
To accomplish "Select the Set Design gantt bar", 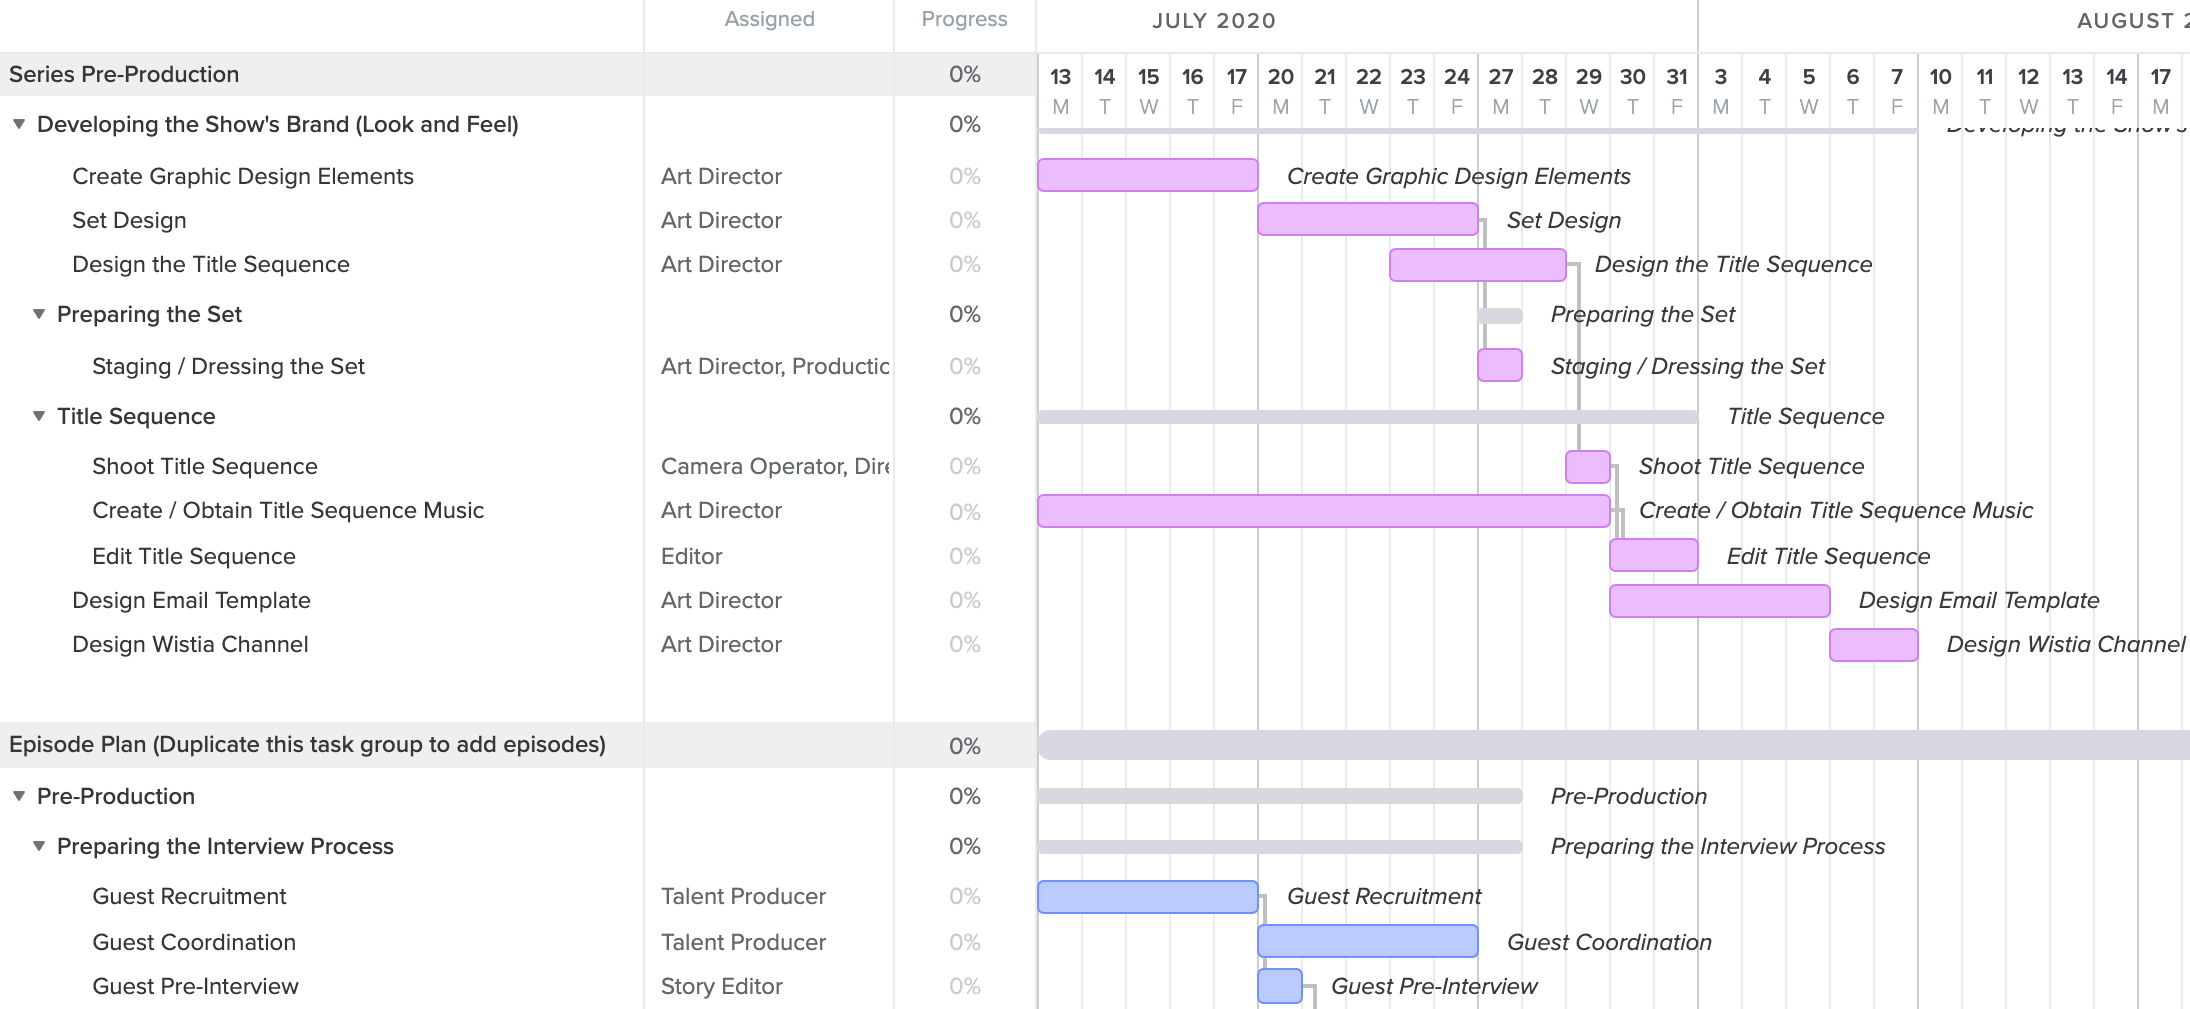I will tap(1367, 219).
